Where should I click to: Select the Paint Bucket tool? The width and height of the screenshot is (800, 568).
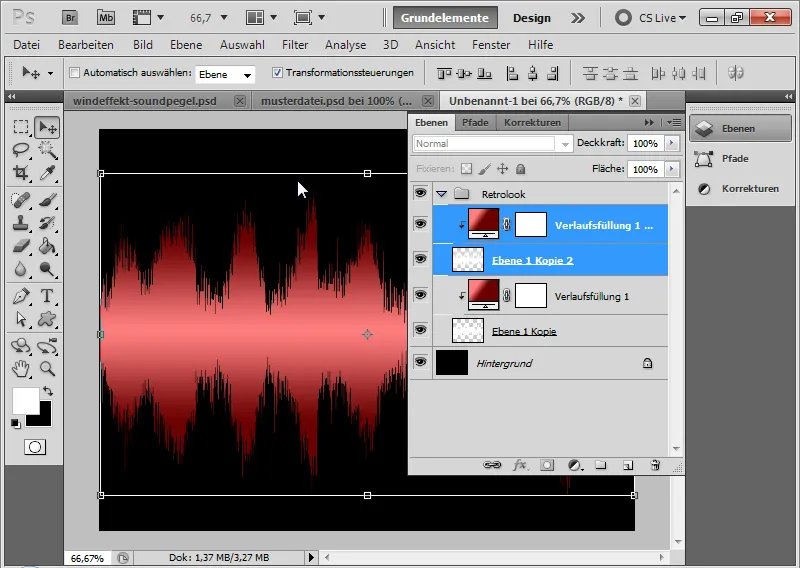(x=47, y=246)
